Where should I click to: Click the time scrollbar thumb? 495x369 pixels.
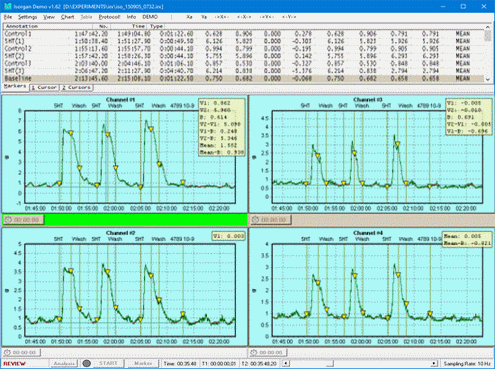(x=329, y=363)
